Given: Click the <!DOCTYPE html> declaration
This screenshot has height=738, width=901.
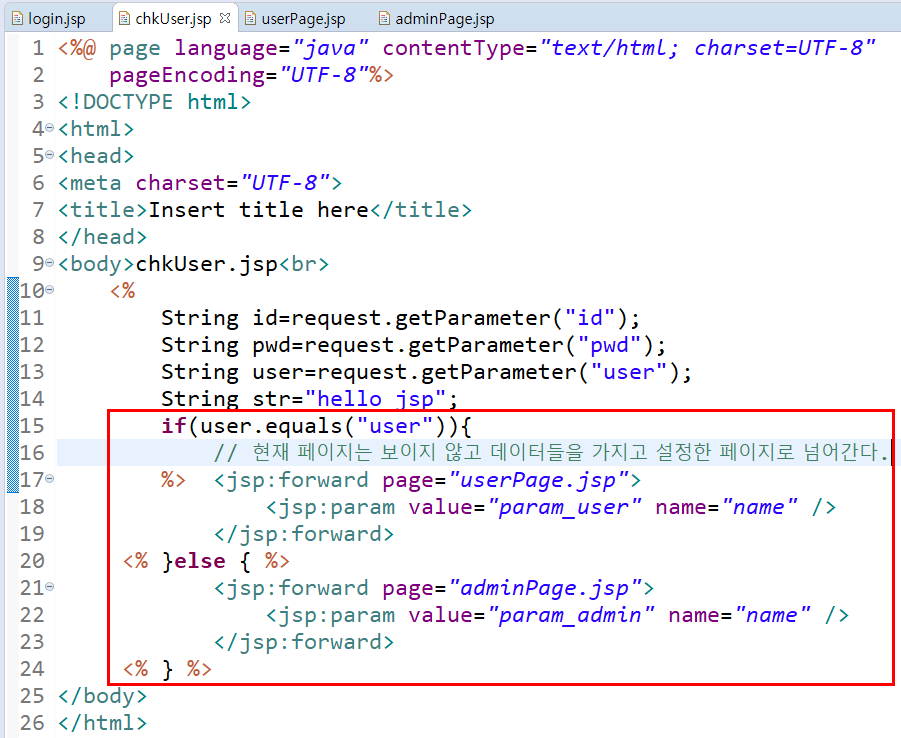Looking at the screenshot, I should pyautogui.click(x=154, y=102).
